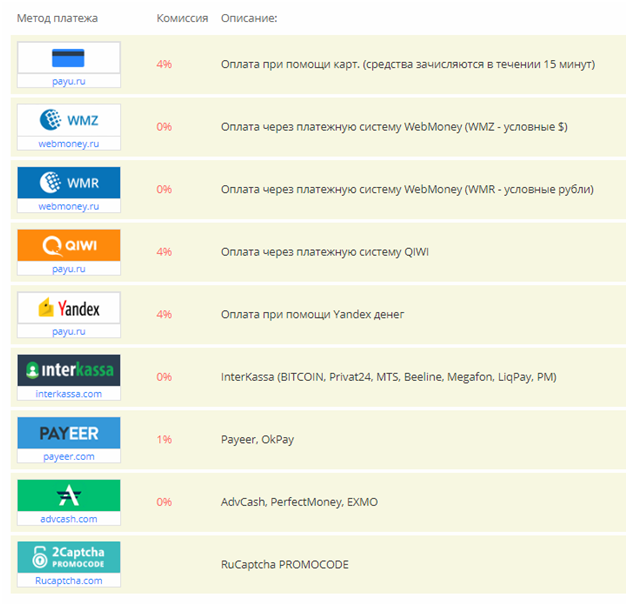Click 4% commission in Yandex row

click(x=164, y=314)
